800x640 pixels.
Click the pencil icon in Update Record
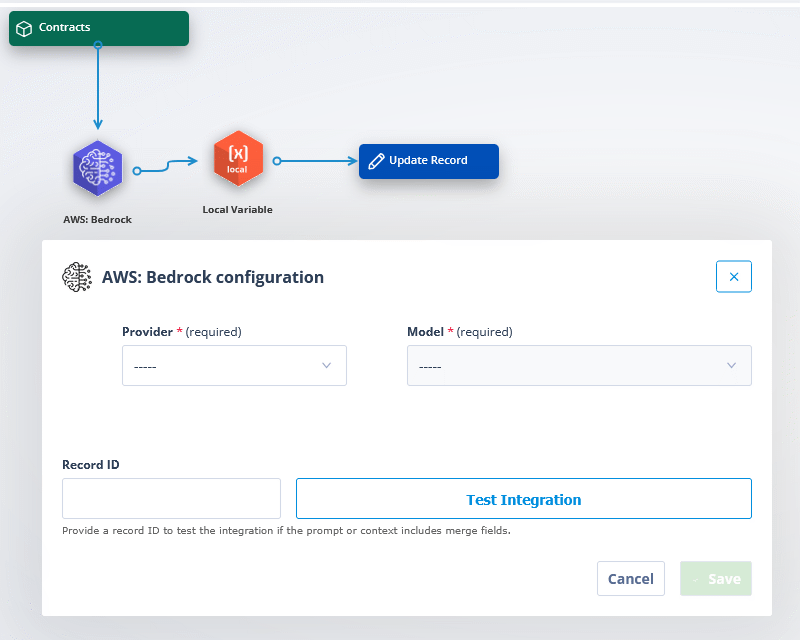(376, 161)
